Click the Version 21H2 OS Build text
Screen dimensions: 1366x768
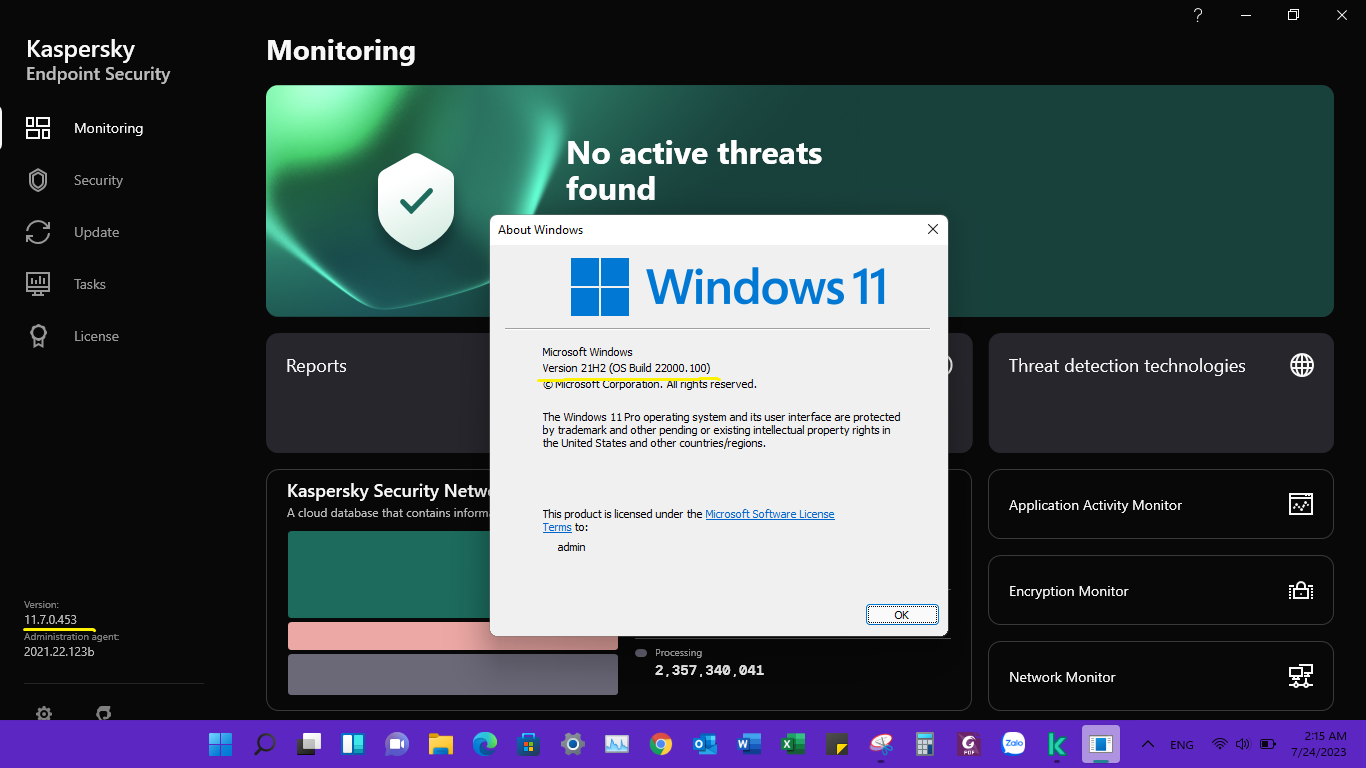point(626,368)
